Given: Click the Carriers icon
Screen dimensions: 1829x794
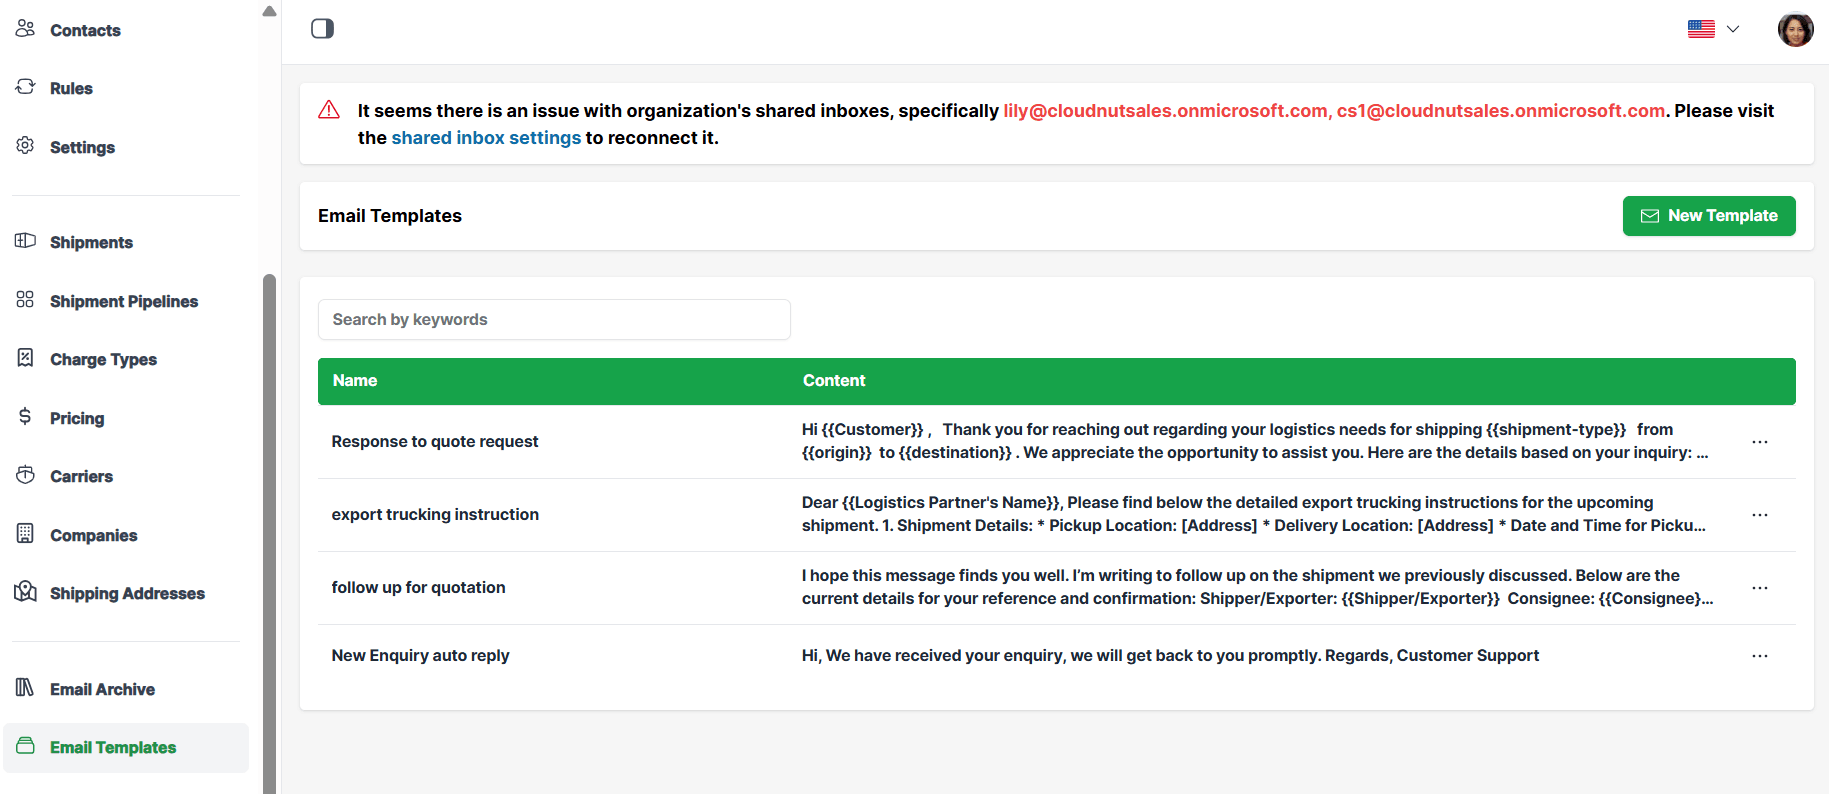Looking at the screenshot, I should click(25, 475).
